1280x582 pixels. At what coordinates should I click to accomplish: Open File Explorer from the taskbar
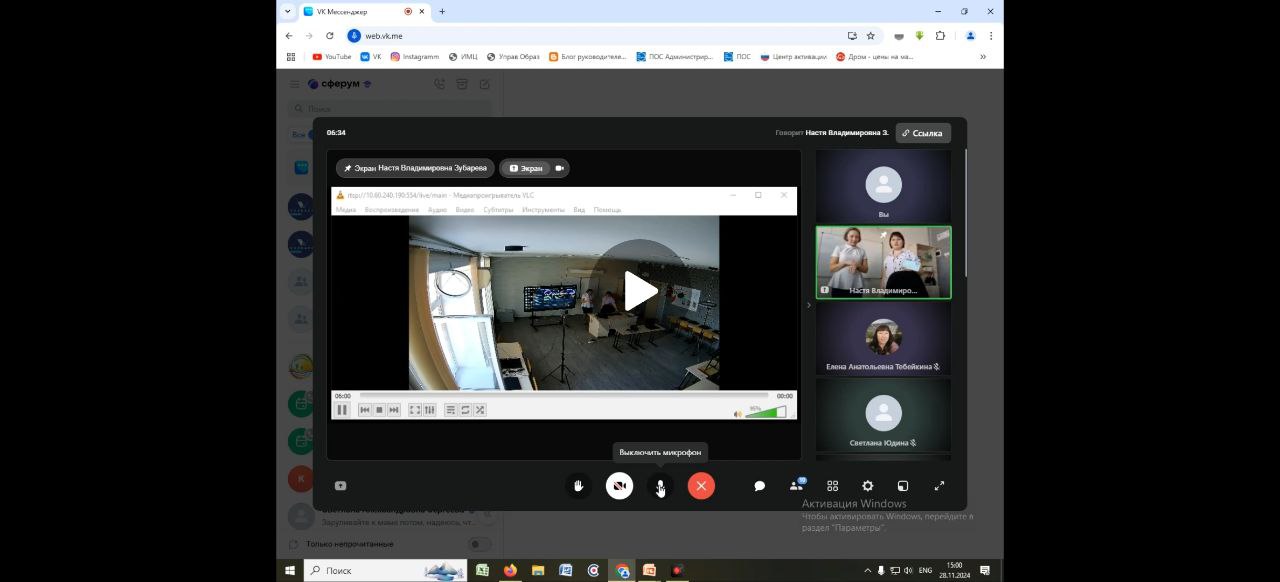538,570
